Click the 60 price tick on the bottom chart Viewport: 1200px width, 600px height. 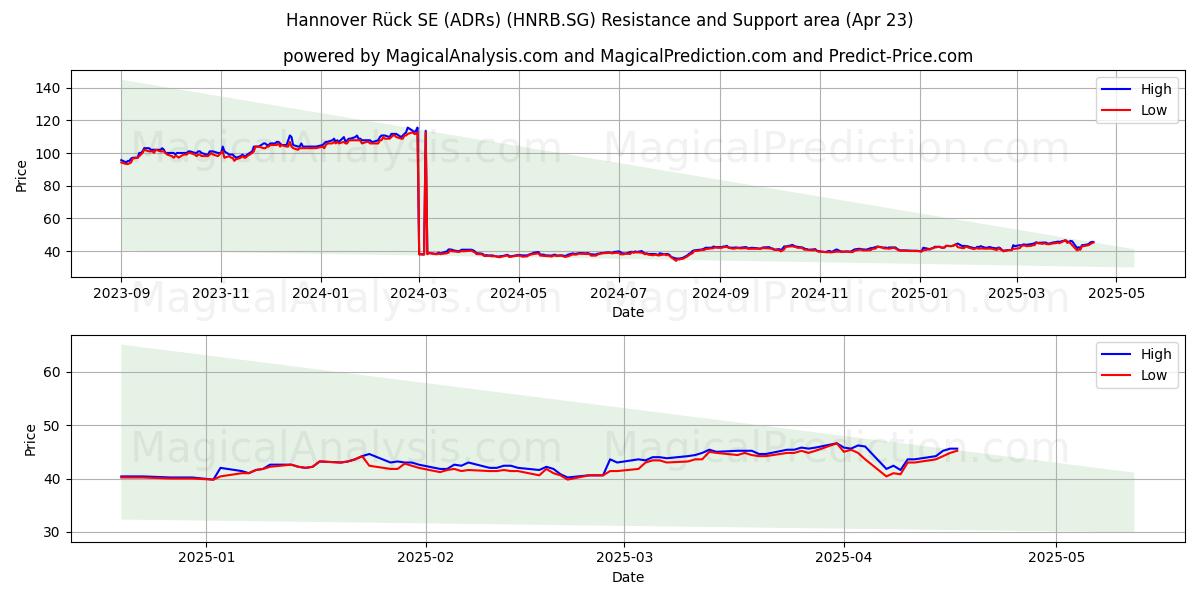(52, 372)
